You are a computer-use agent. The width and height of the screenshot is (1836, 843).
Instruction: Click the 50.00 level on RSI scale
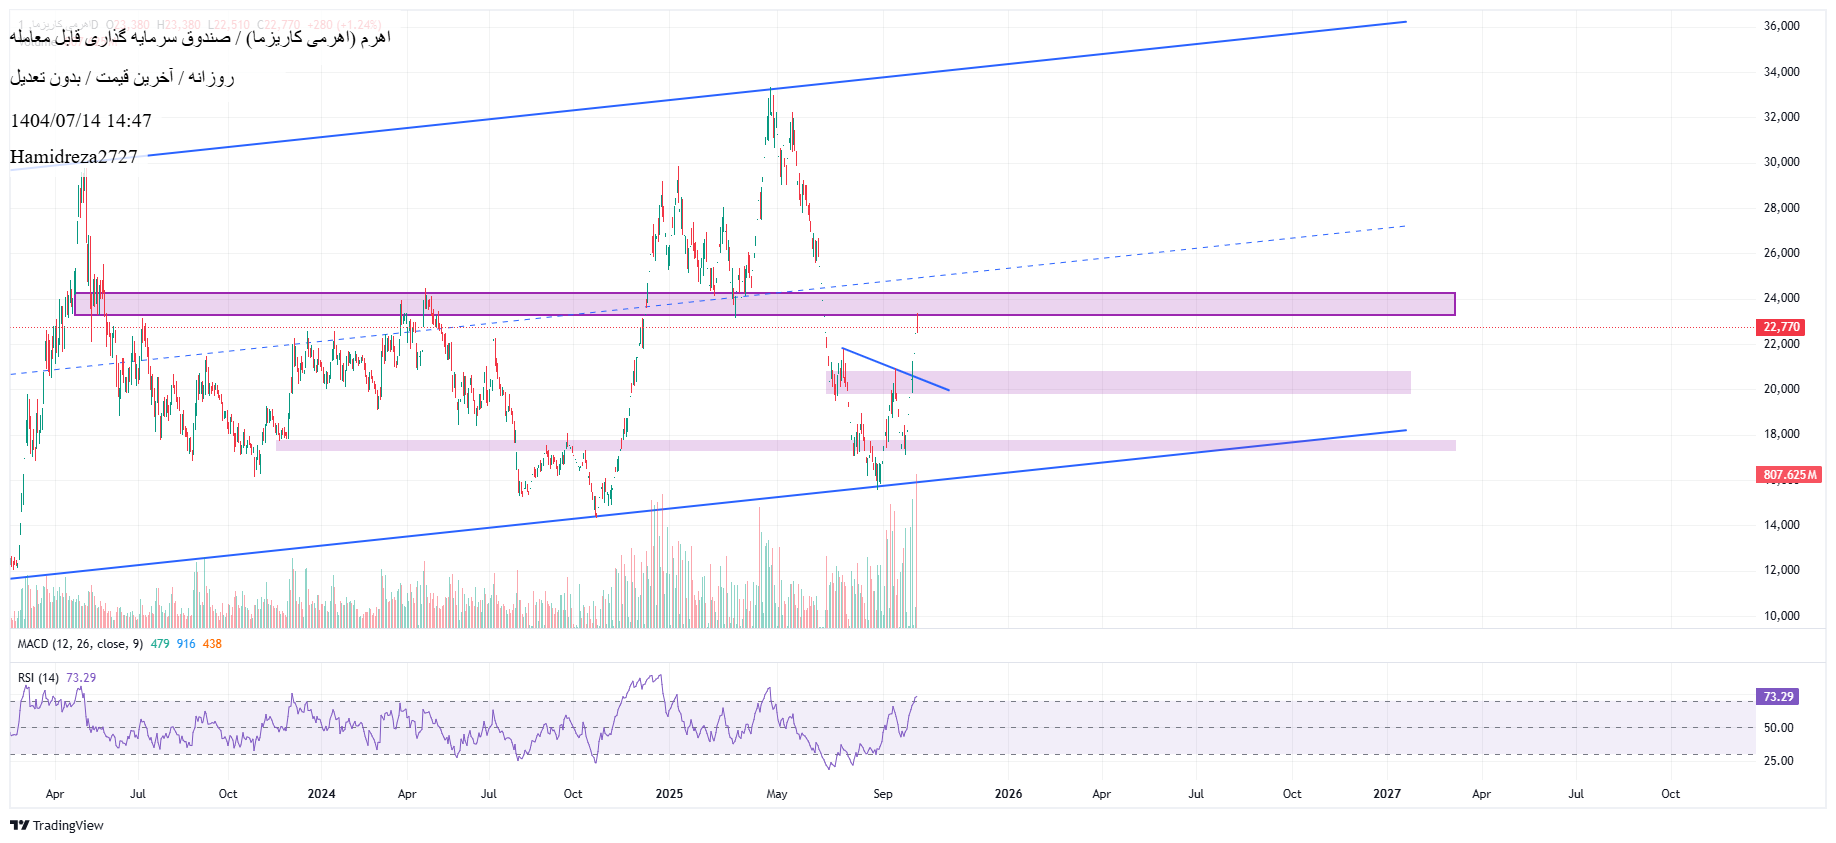(x=1778, y=728)
